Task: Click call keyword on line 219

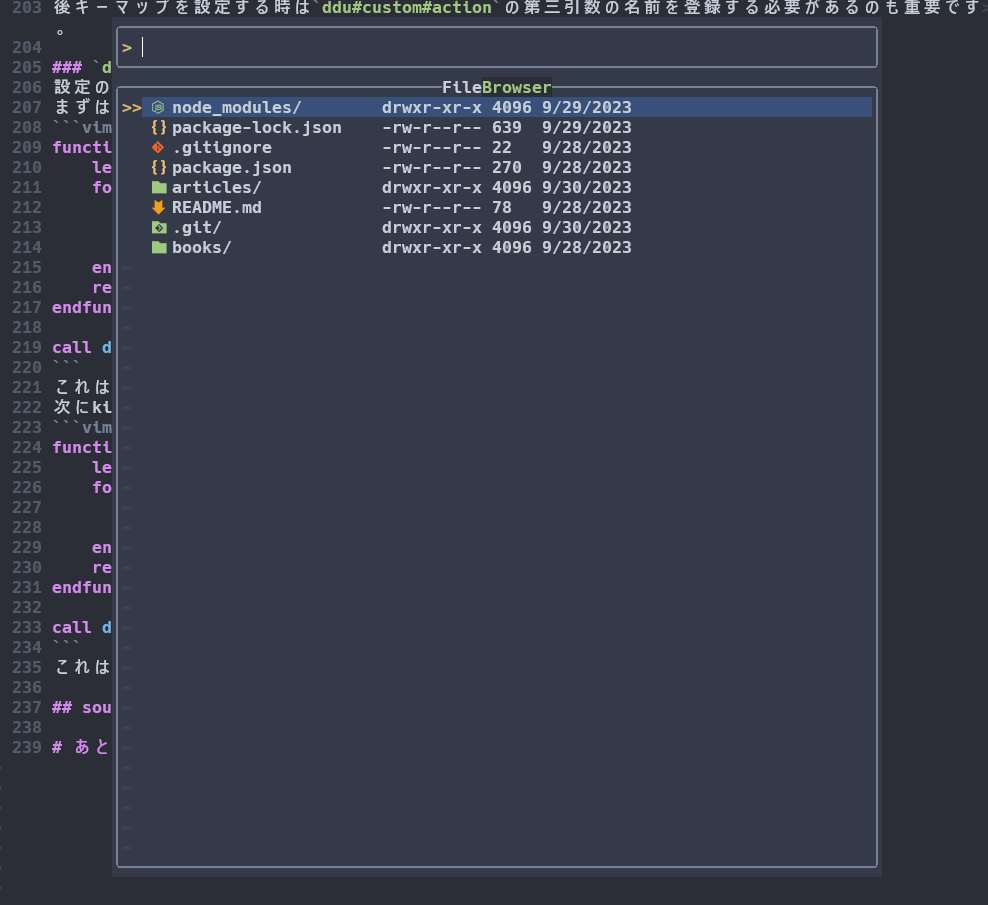Action: pos(72,347)
